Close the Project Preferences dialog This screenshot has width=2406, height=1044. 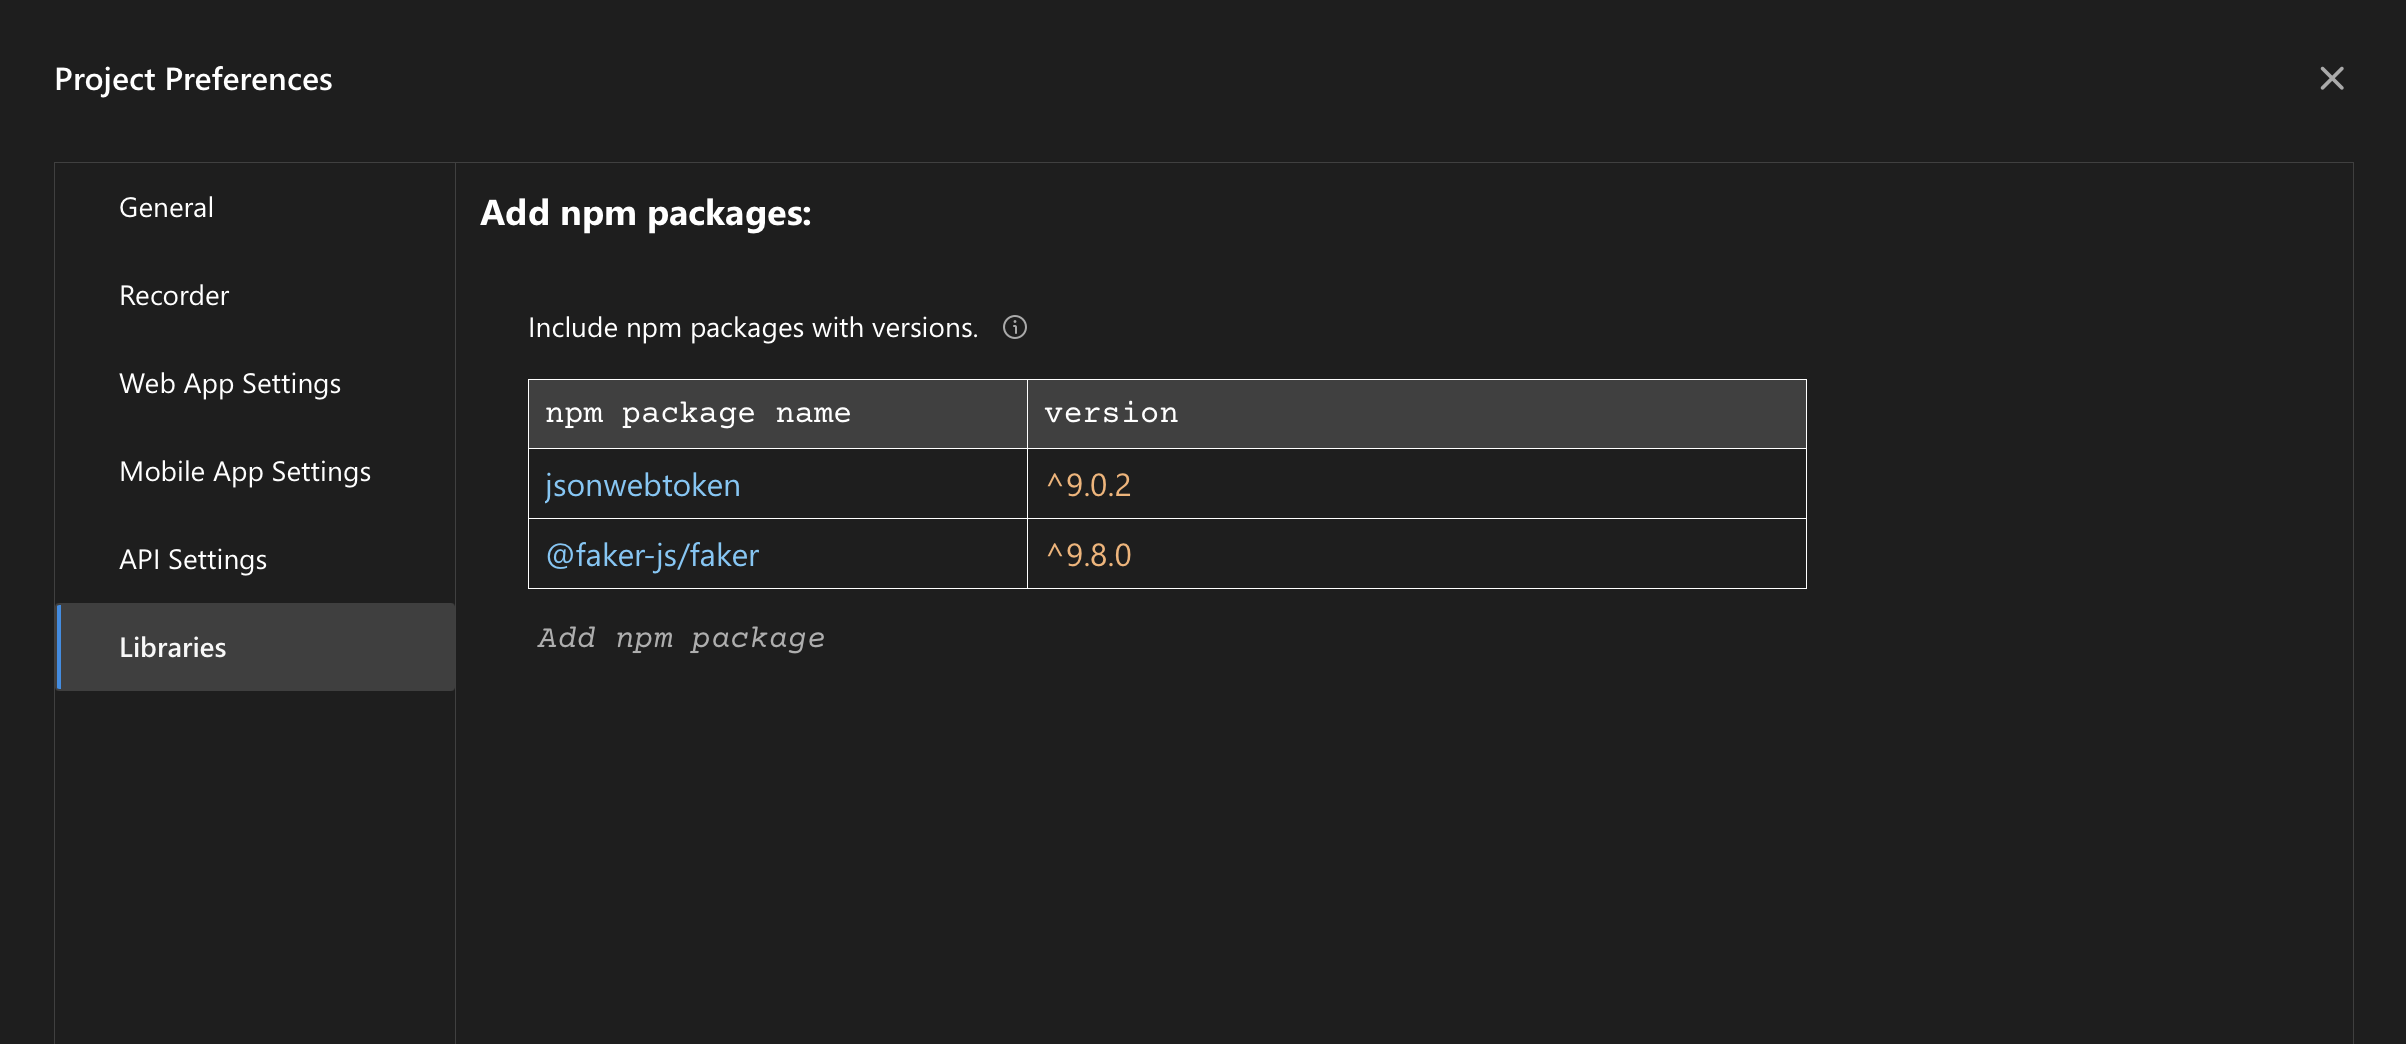pos(2331,79)
